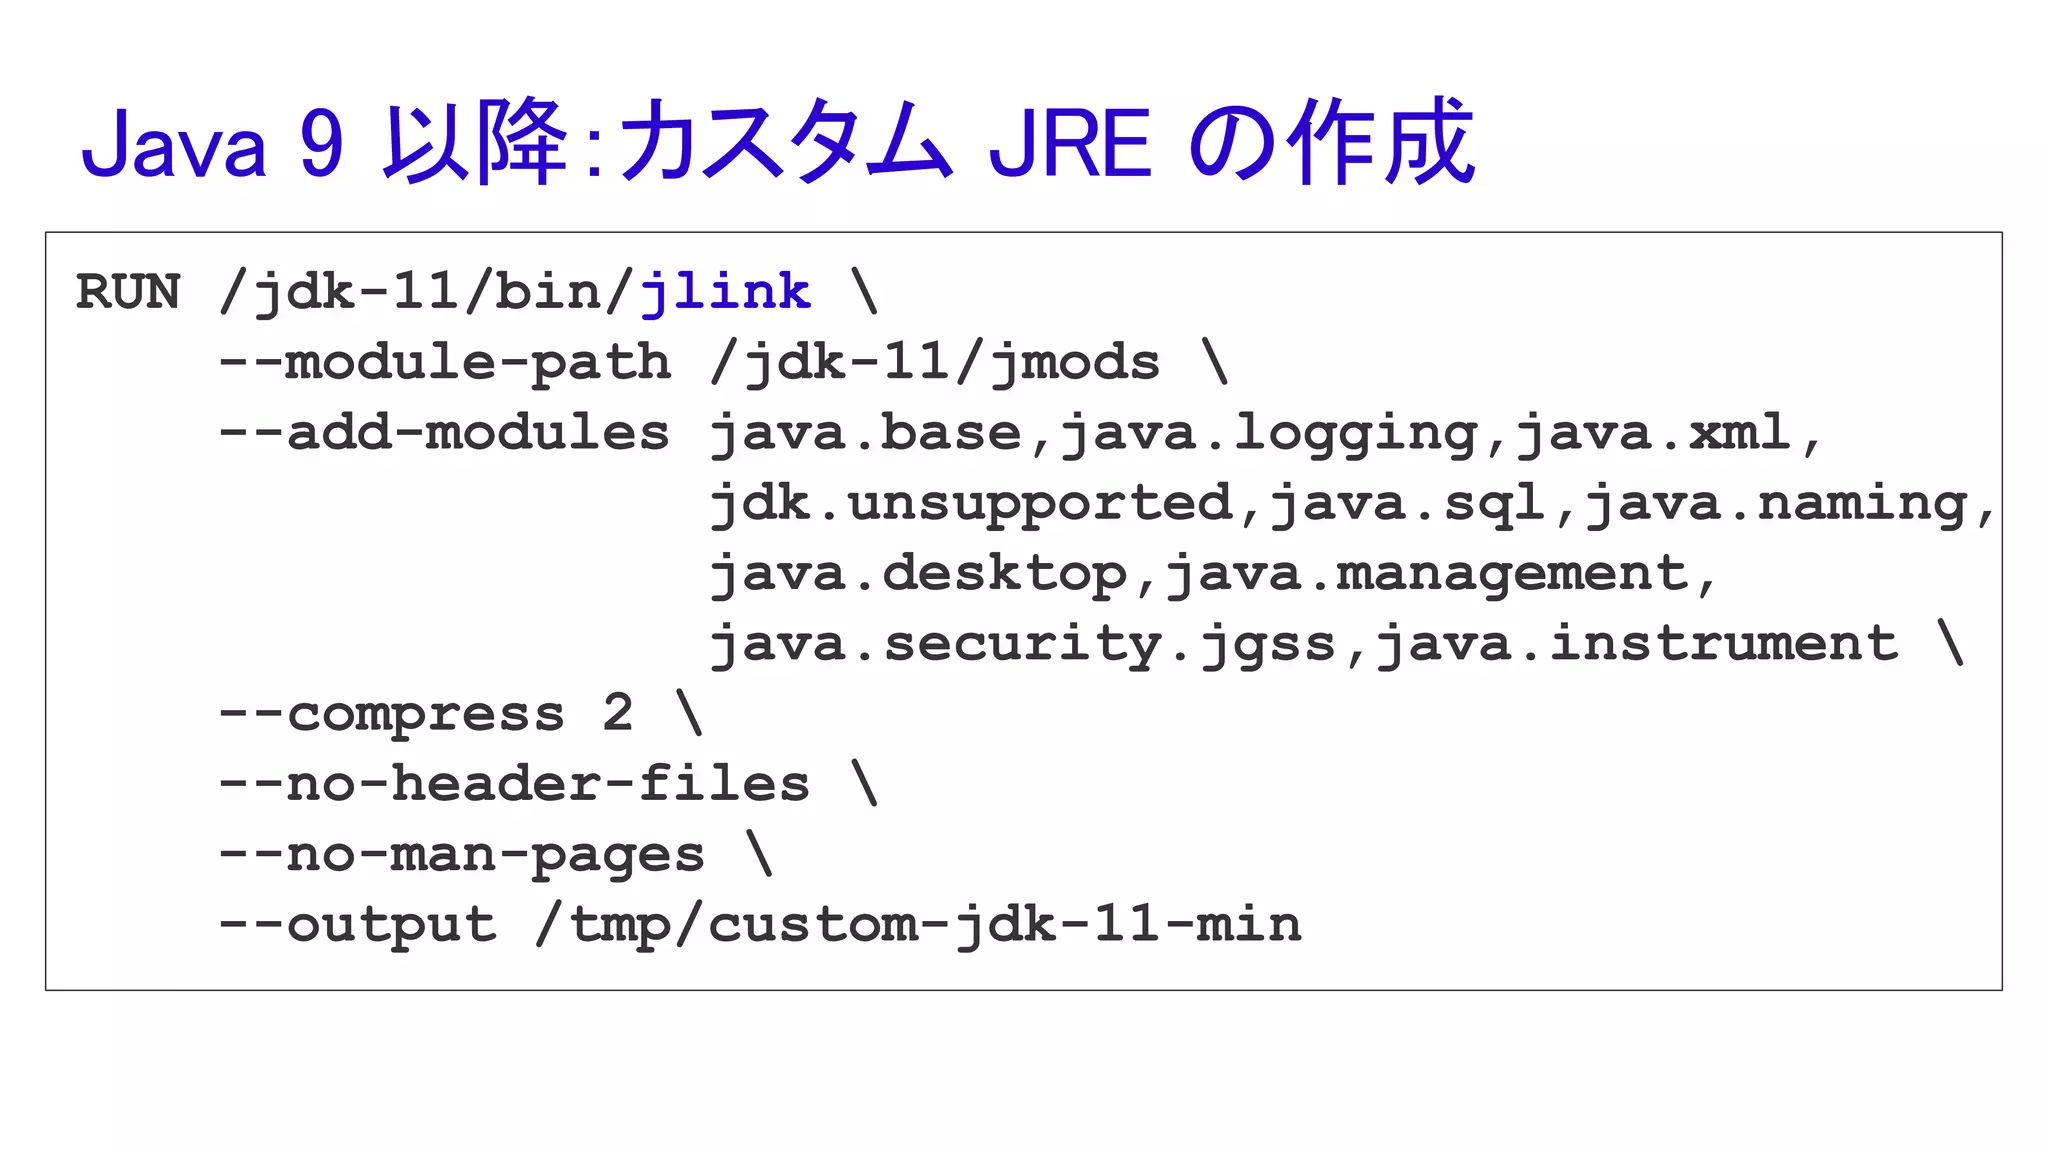
Task: Click the '--output /tmp/custom-jdk-11-min' line
Action: click(x=760, y=925)
